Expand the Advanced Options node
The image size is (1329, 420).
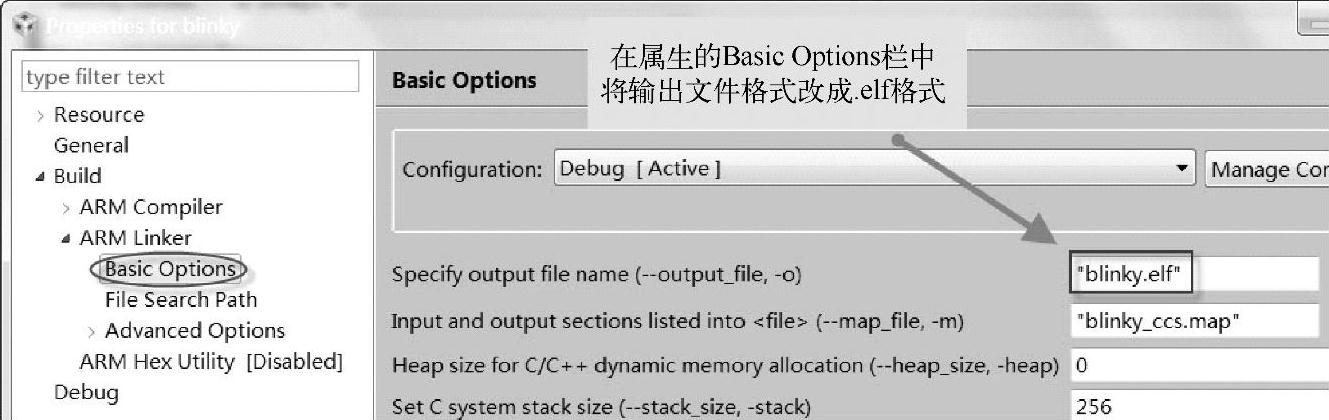tap(92, 332)
